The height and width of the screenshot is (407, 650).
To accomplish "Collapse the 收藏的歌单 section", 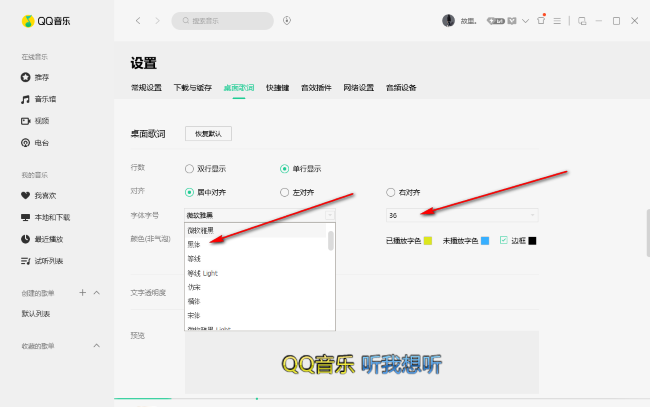I will (x=97, y=345).
